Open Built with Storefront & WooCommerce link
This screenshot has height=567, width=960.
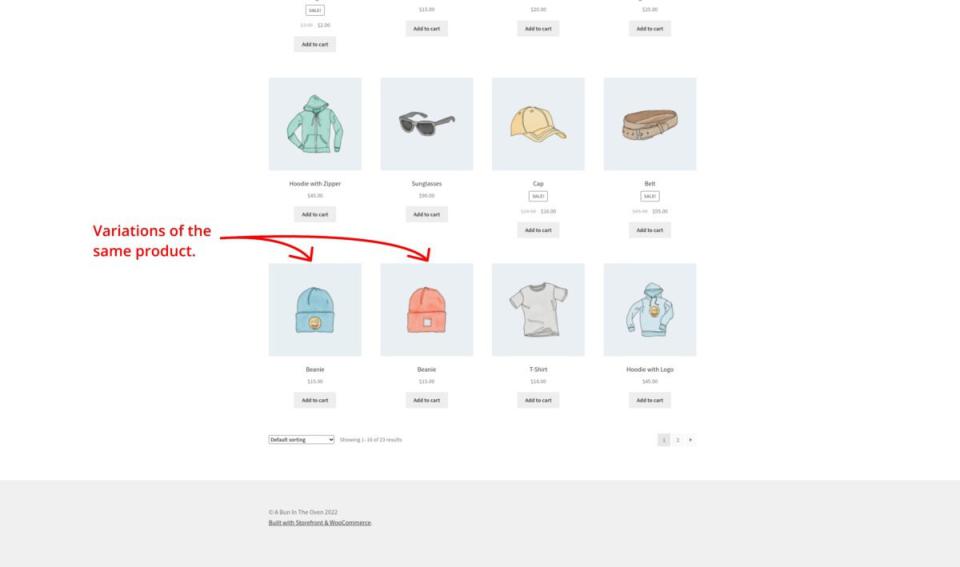(x=320, y=523)
